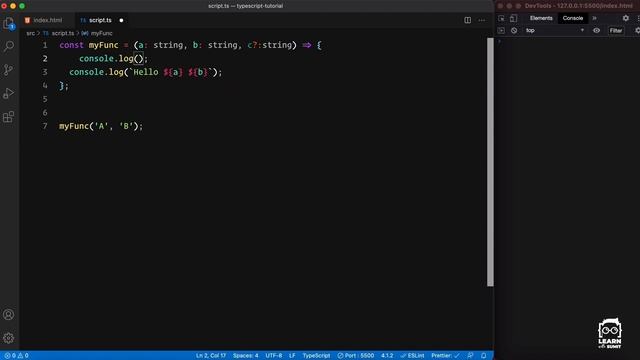The image size is (640, 360).
Task: Toggle device toolbar in DevTools
Action: (513, 18)
